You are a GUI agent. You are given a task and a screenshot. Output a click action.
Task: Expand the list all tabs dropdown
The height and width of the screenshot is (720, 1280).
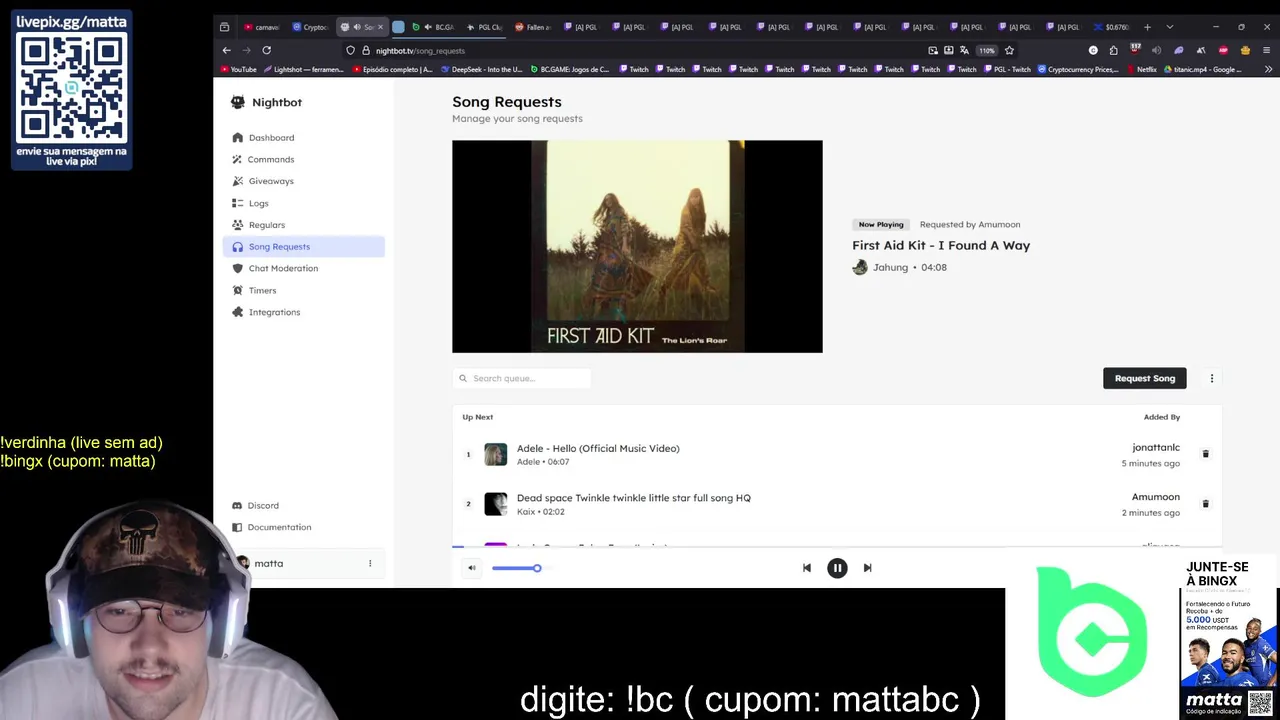[x=1169, y=27]
